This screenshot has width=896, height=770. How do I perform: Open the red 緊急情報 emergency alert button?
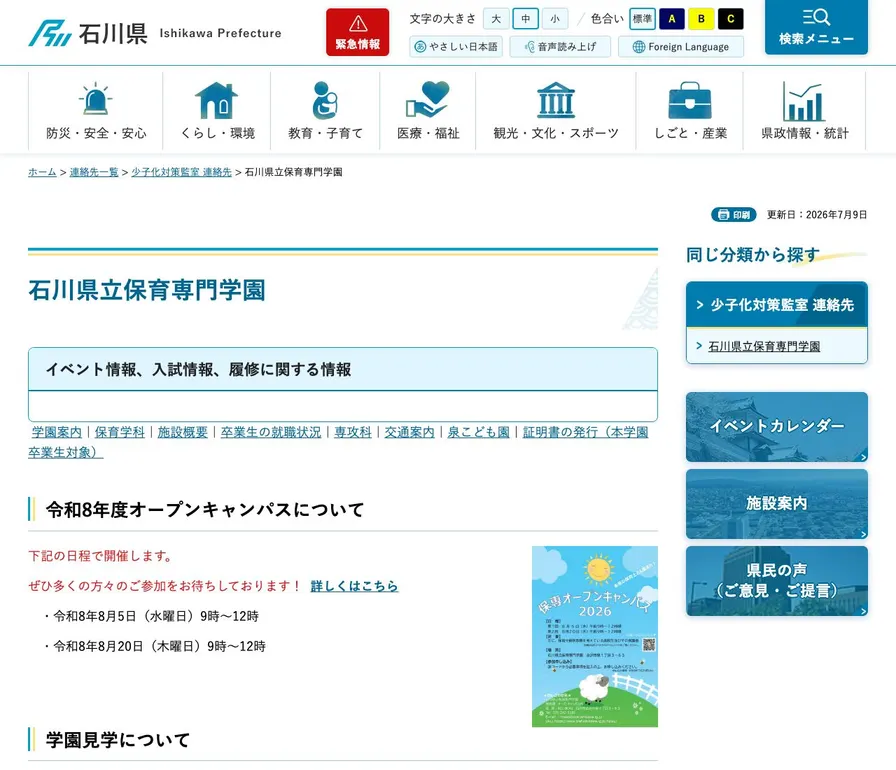click(358, 32)
